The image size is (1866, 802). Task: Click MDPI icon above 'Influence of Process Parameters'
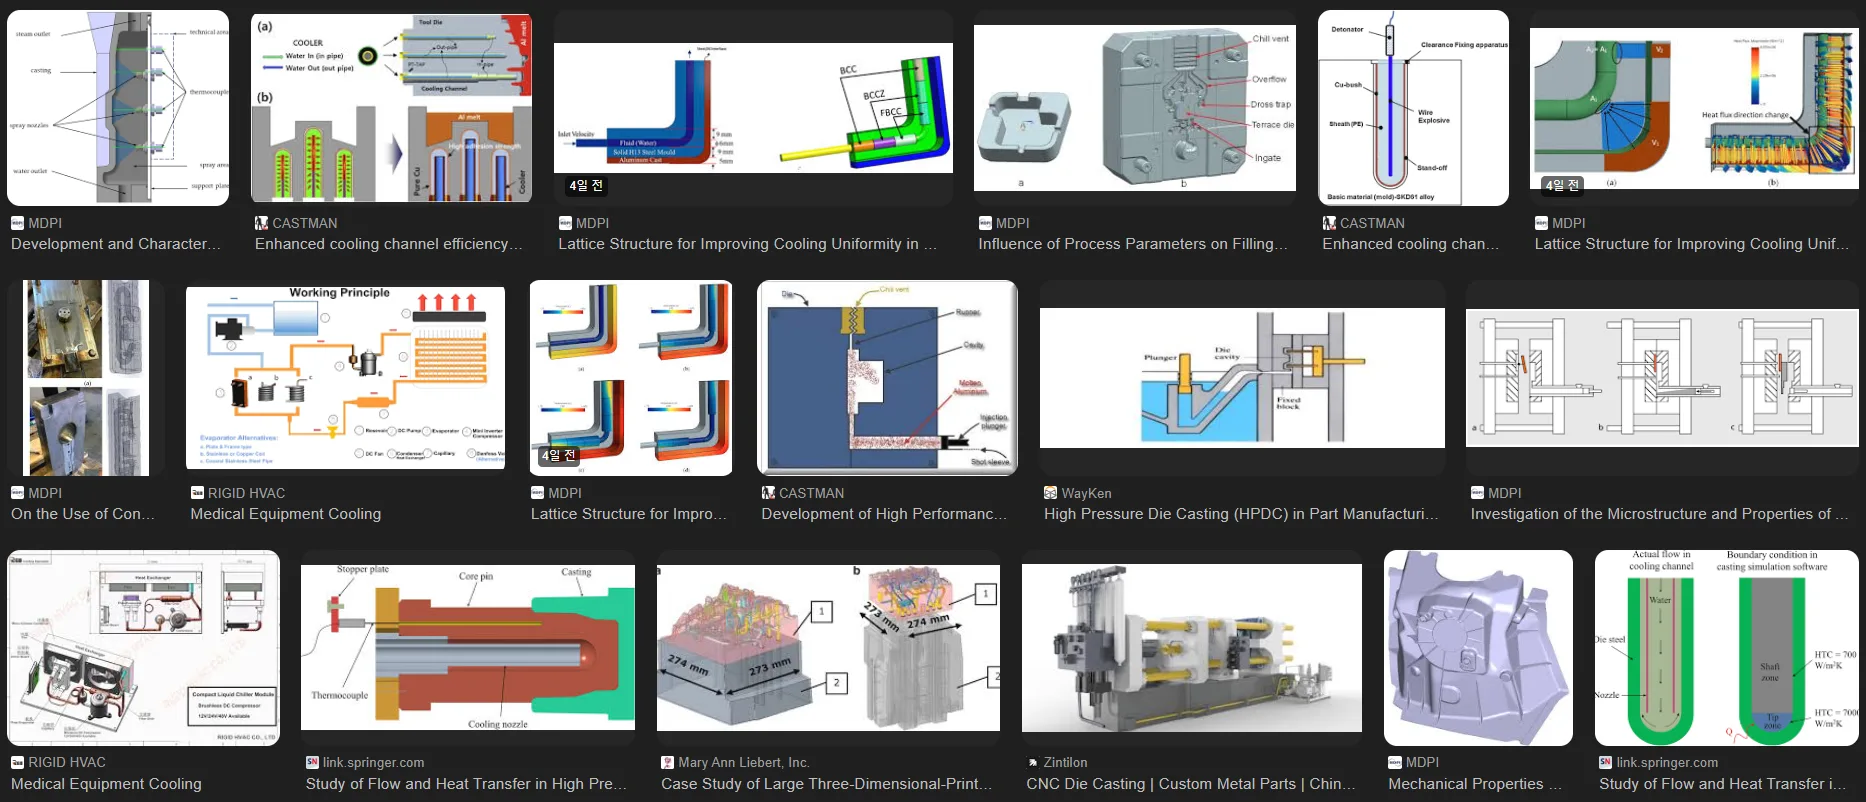pyautogui.click(x=984, y=223)
